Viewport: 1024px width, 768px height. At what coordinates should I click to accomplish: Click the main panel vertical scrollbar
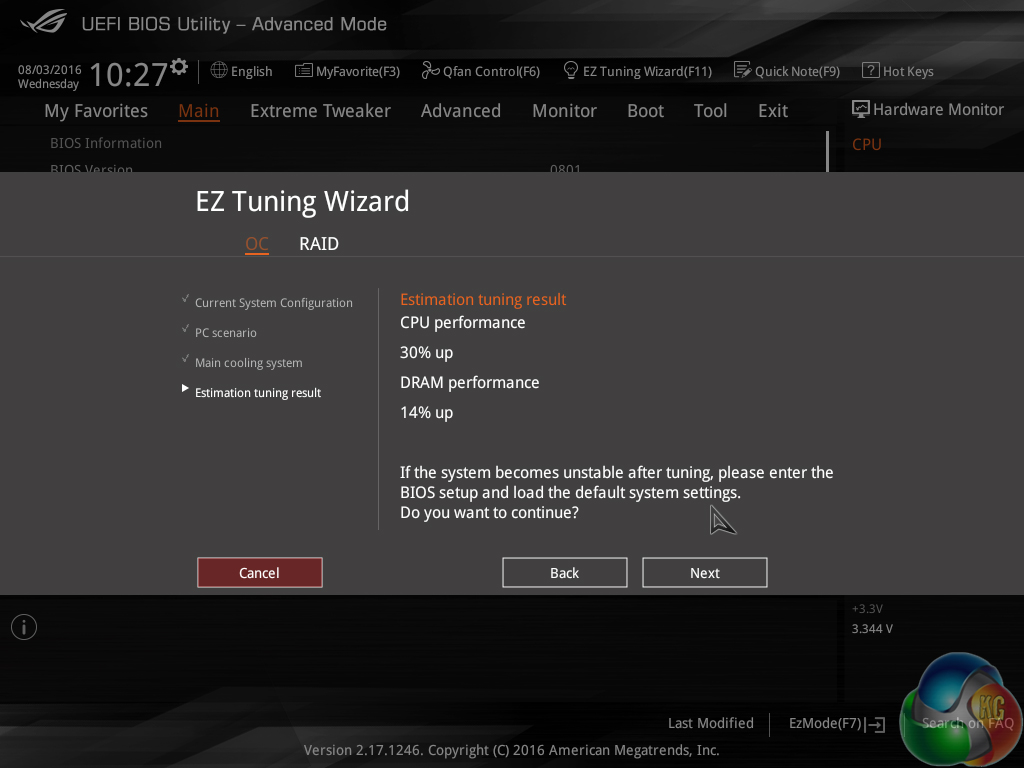[827, 152]
